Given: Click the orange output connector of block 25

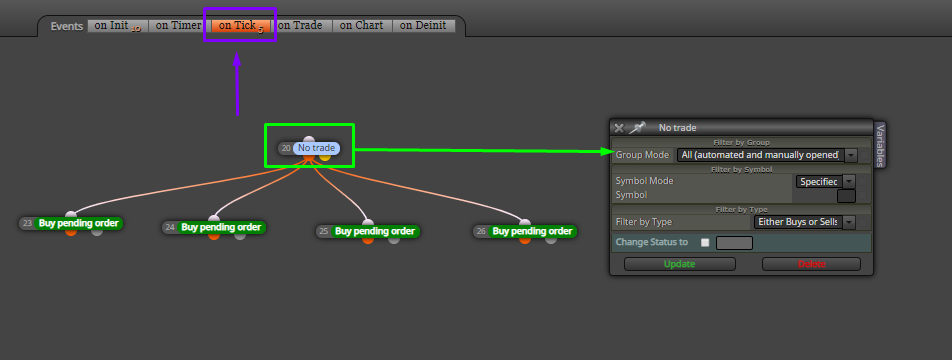Looking at the screenshot, I should pos(367,240).
